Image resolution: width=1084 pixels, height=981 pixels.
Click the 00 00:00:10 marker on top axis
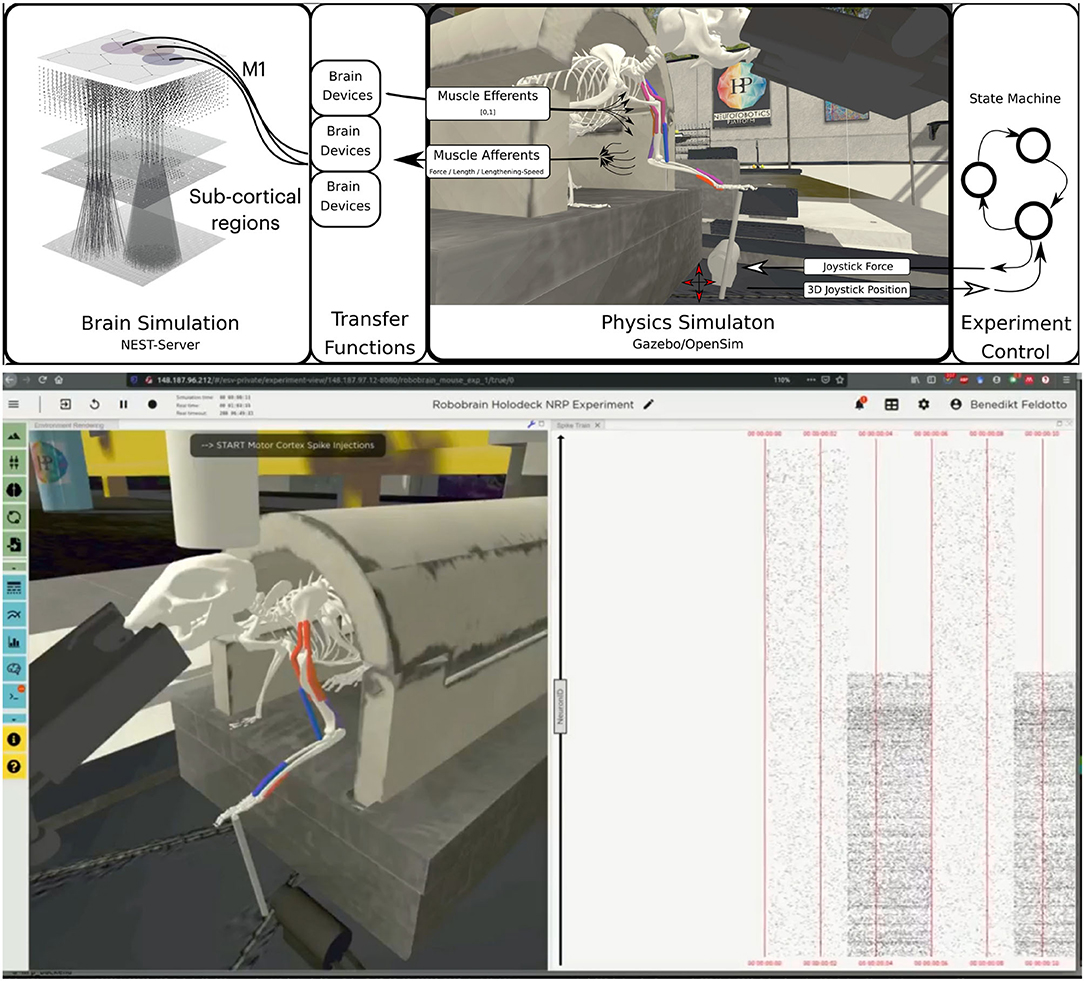[x=1041, y=433]
